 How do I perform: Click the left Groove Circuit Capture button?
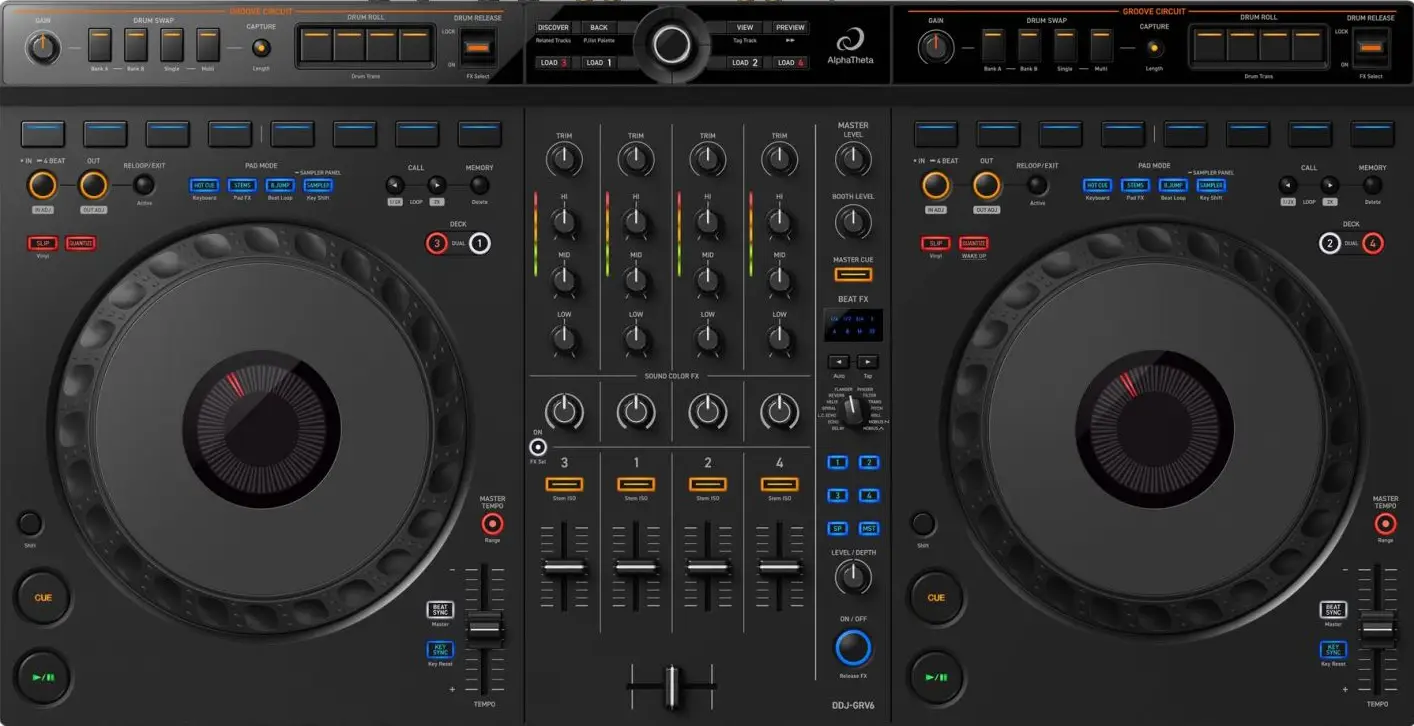pyautogui.click(x=261, y=47)
